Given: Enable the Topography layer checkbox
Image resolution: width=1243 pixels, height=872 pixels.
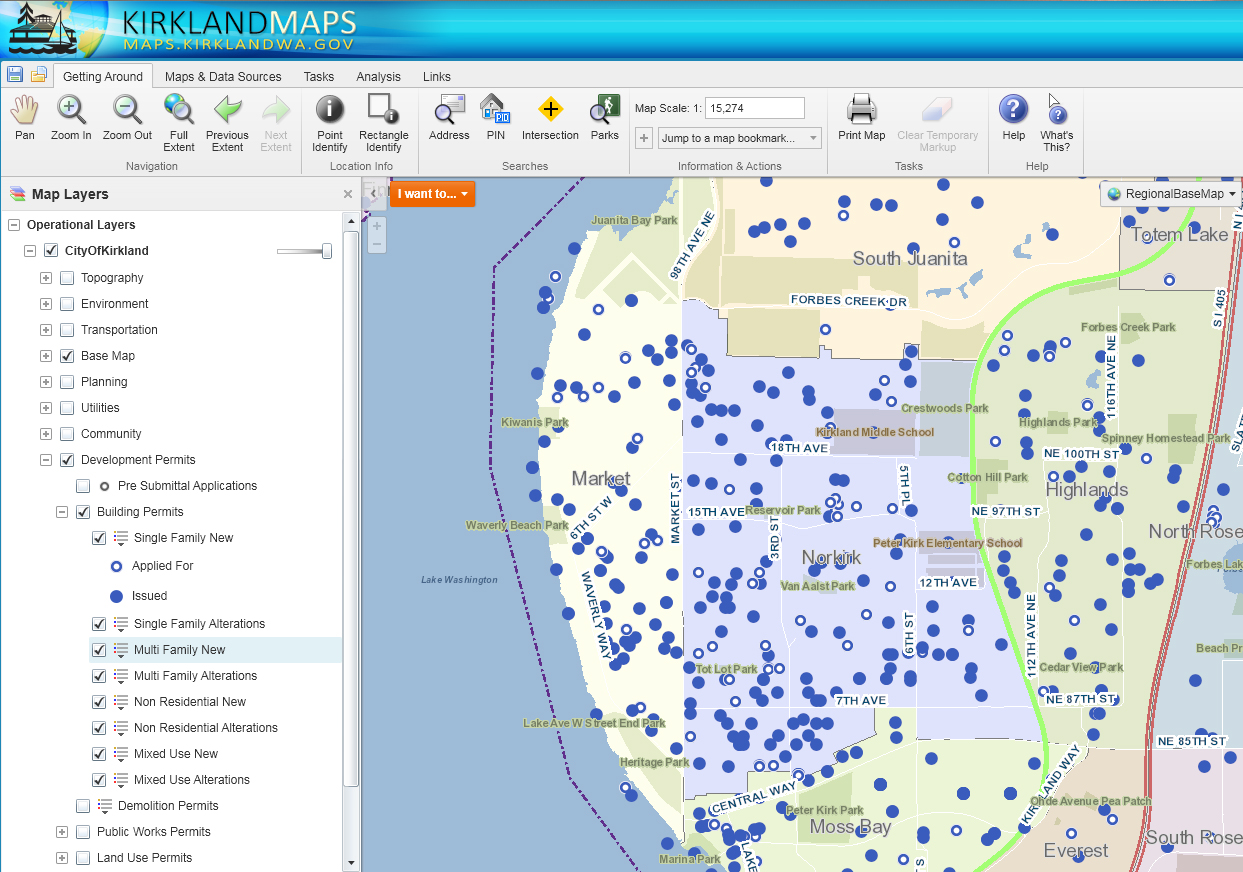Looking at the screenshot, I should pos(67,278).
